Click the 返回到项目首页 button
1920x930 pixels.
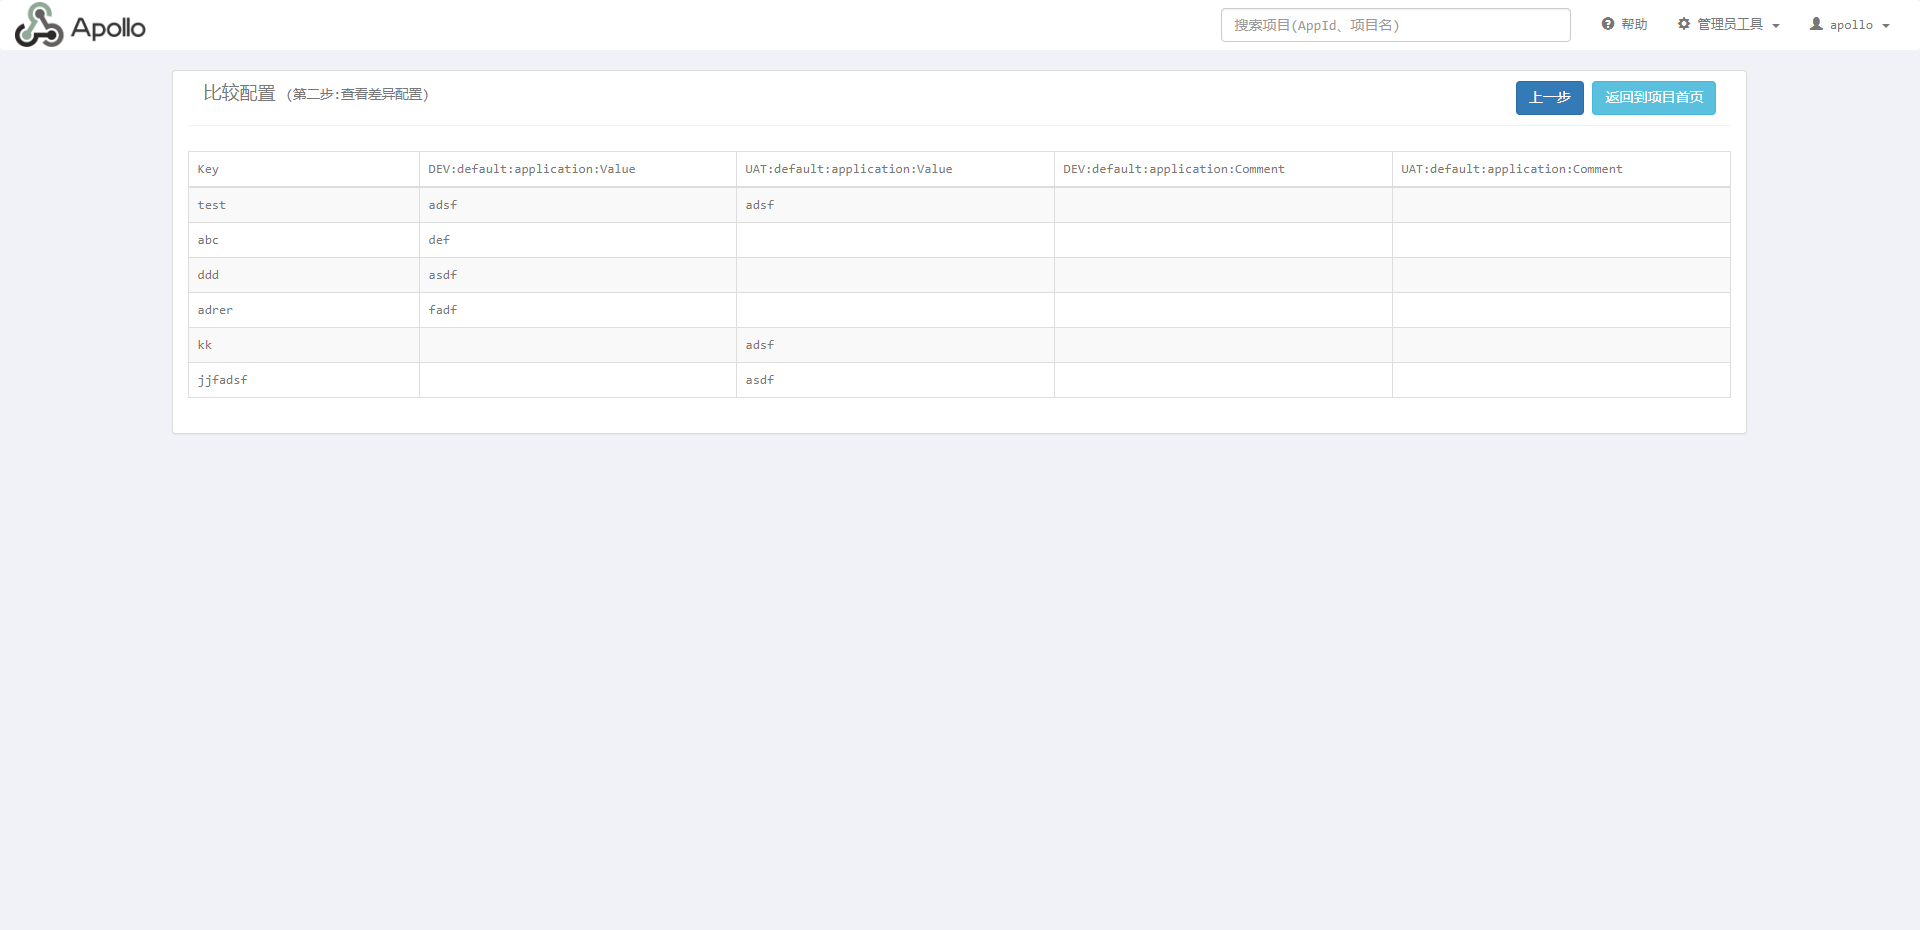[1653, 97]
